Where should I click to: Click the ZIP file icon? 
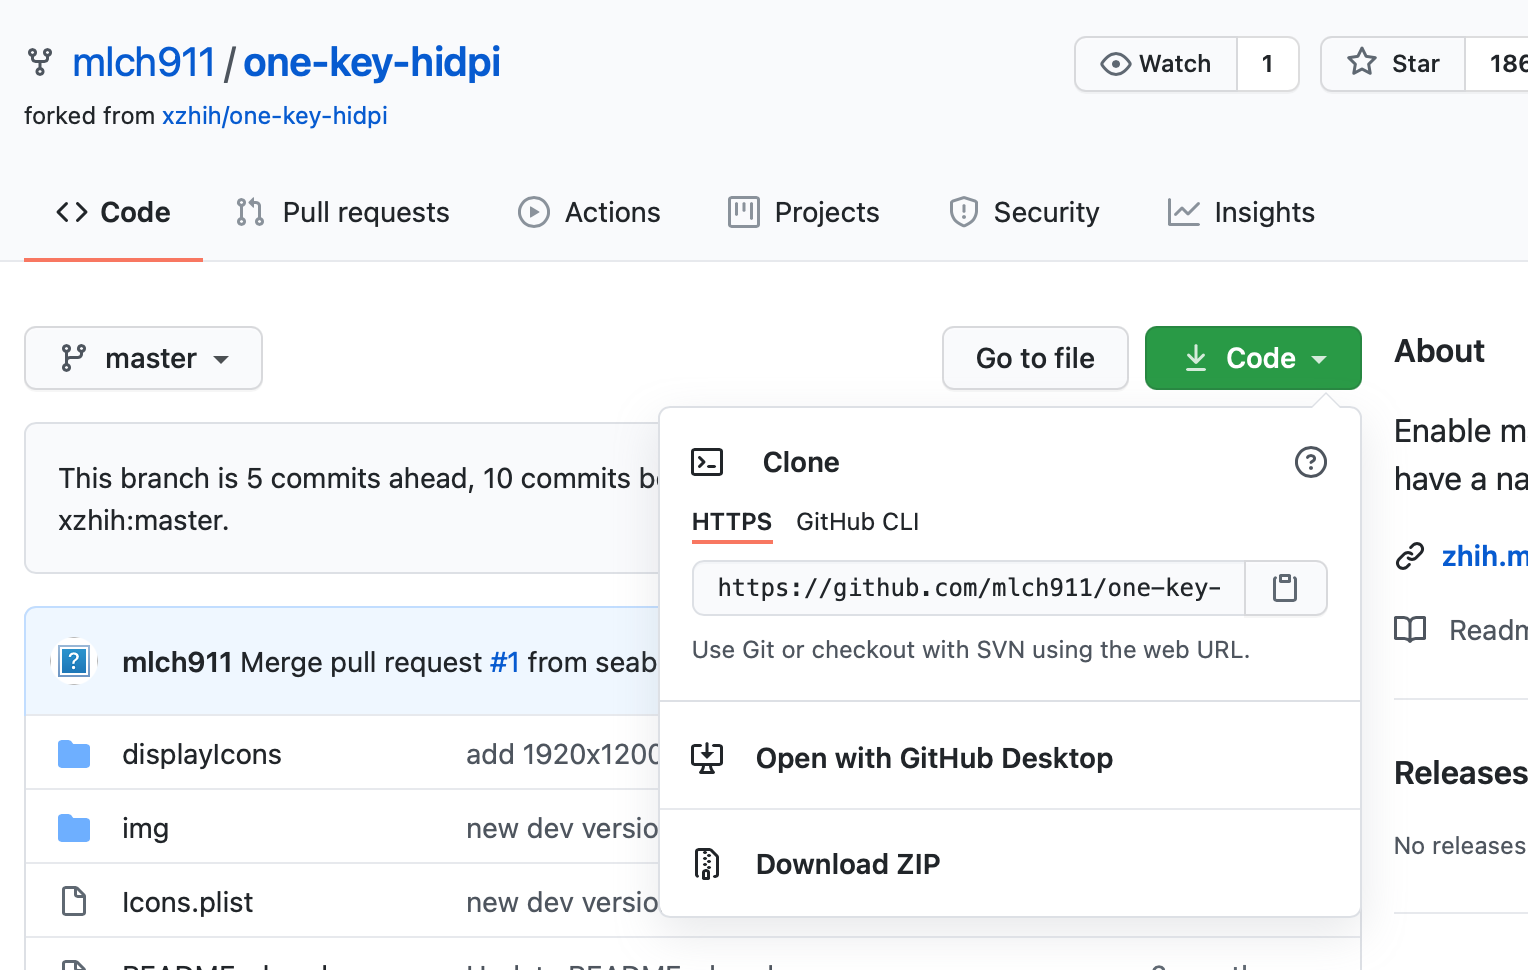click(707, 863)
